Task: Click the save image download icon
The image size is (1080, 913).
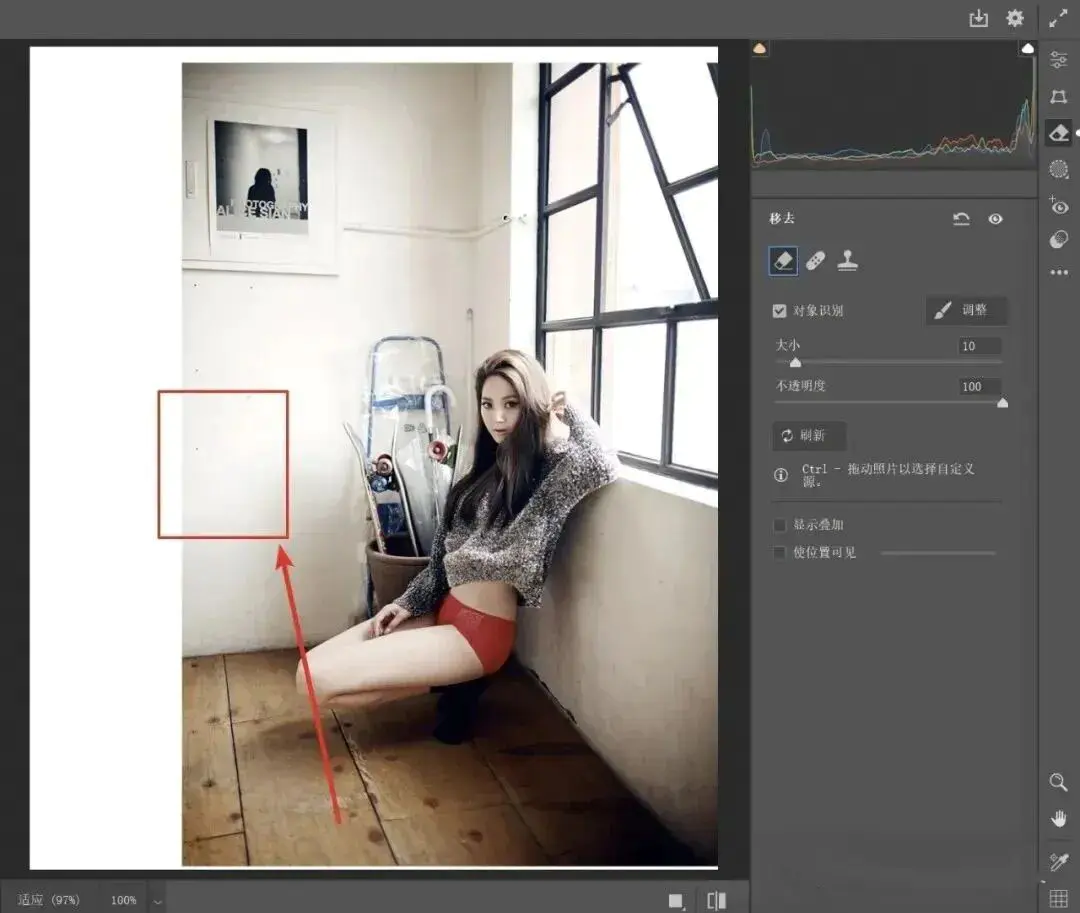Action: [978, 18]
